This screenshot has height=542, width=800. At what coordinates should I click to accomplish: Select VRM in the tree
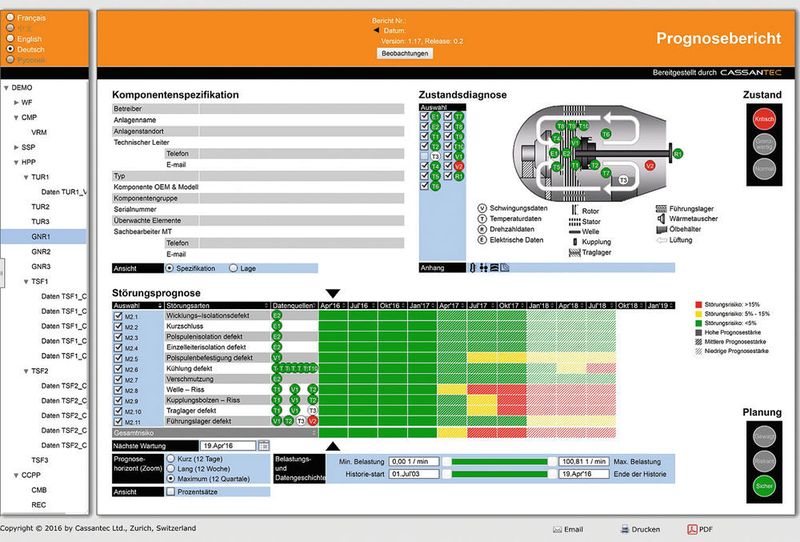pos(39,132)
